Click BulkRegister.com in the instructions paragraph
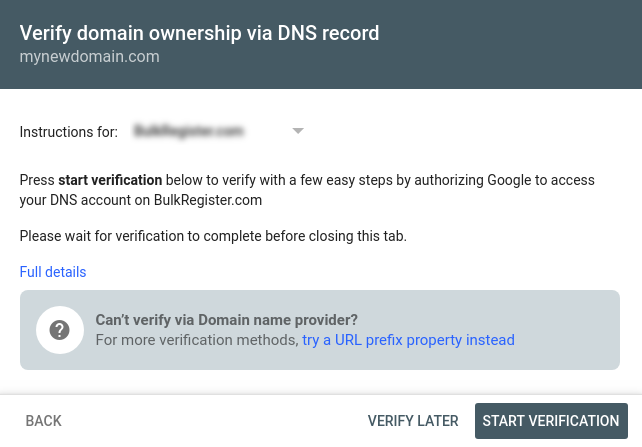 tap(208, 200)
